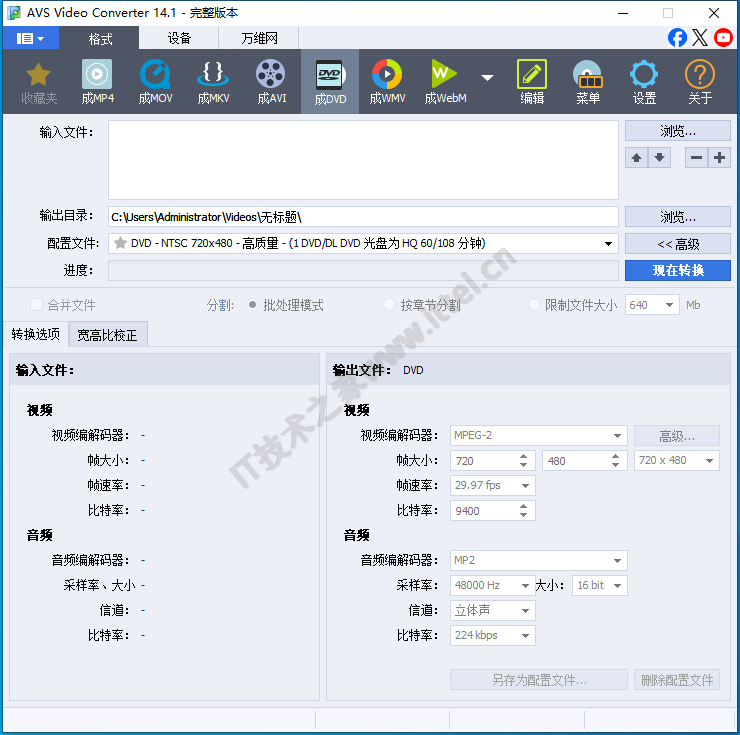Image resolution: width=740 pixels, height=735 pixels.
Task: Open the X (Twitter) icon
Action: (700, 38)
